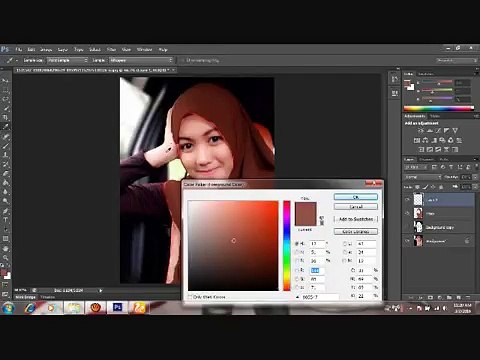Add a Hue/Saturation adjustment
Image resolution: width=480 pixels, height=360 pixels.
417,140
